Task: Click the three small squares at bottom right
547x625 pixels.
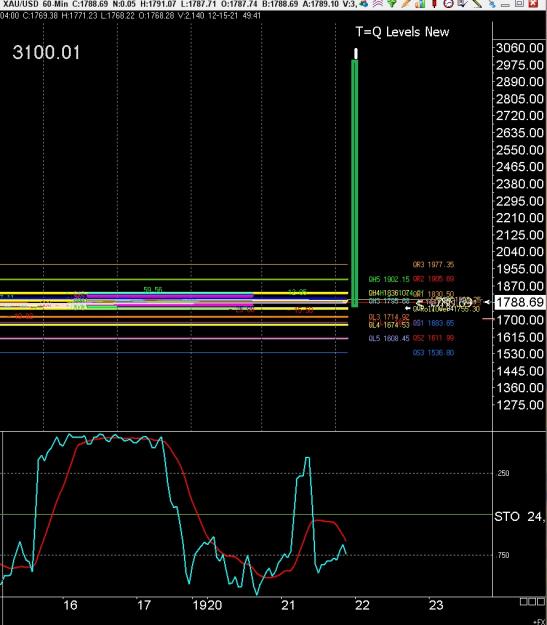Action: (533, 601)
